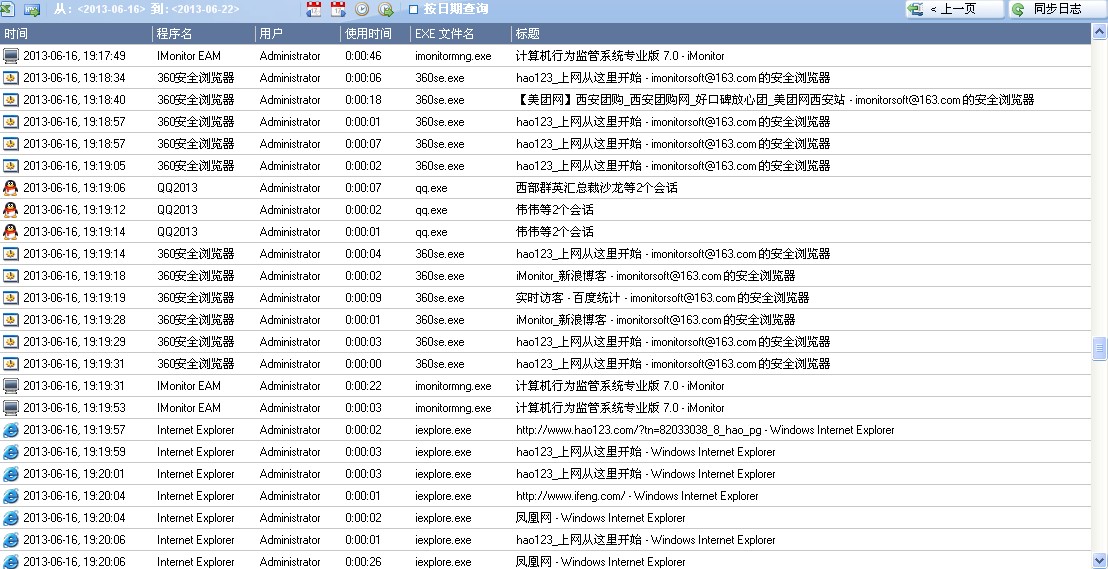1108x569 pixels.
Task: Select the 美团网 西安团购 title entry
Action: click(775, 100)
